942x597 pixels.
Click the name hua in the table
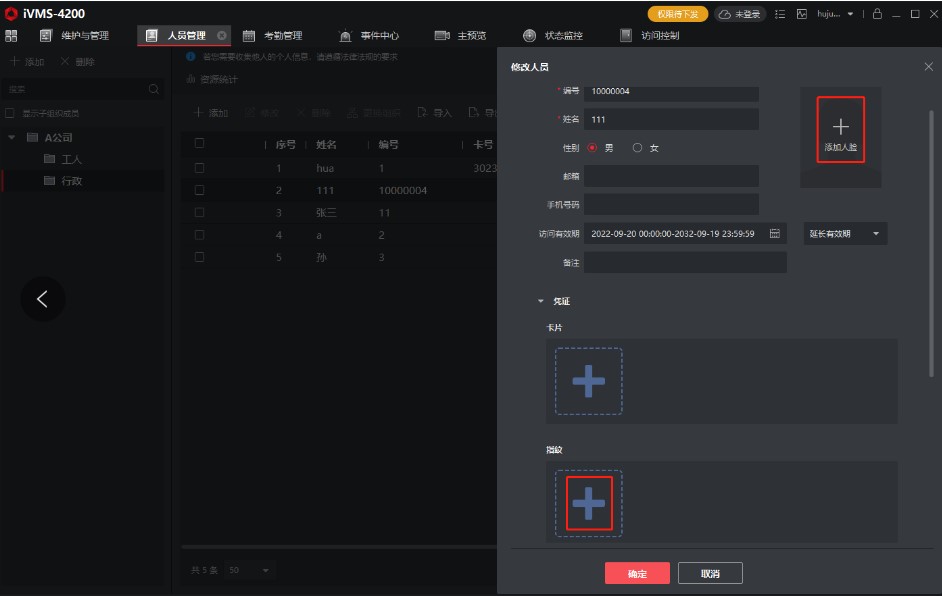pyautogui.click(x=325, y=168)
